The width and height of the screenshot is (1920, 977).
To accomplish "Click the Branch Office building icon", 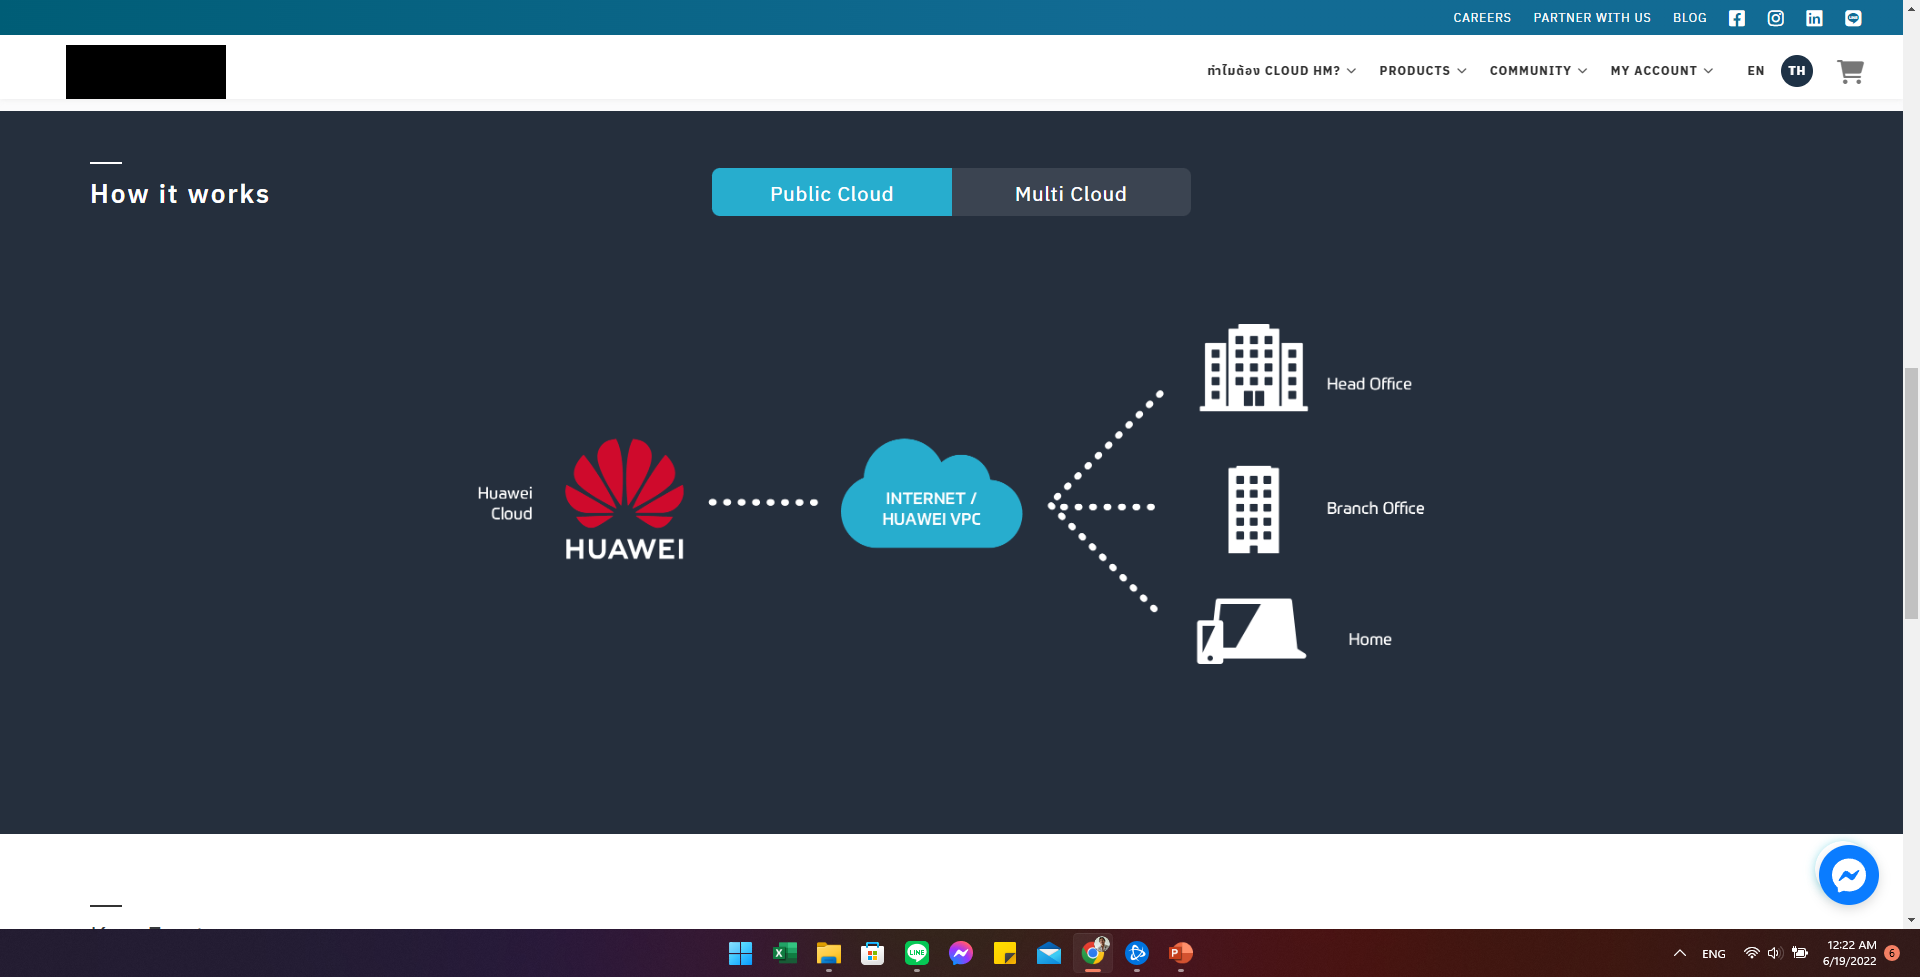I will [1253, 509].
